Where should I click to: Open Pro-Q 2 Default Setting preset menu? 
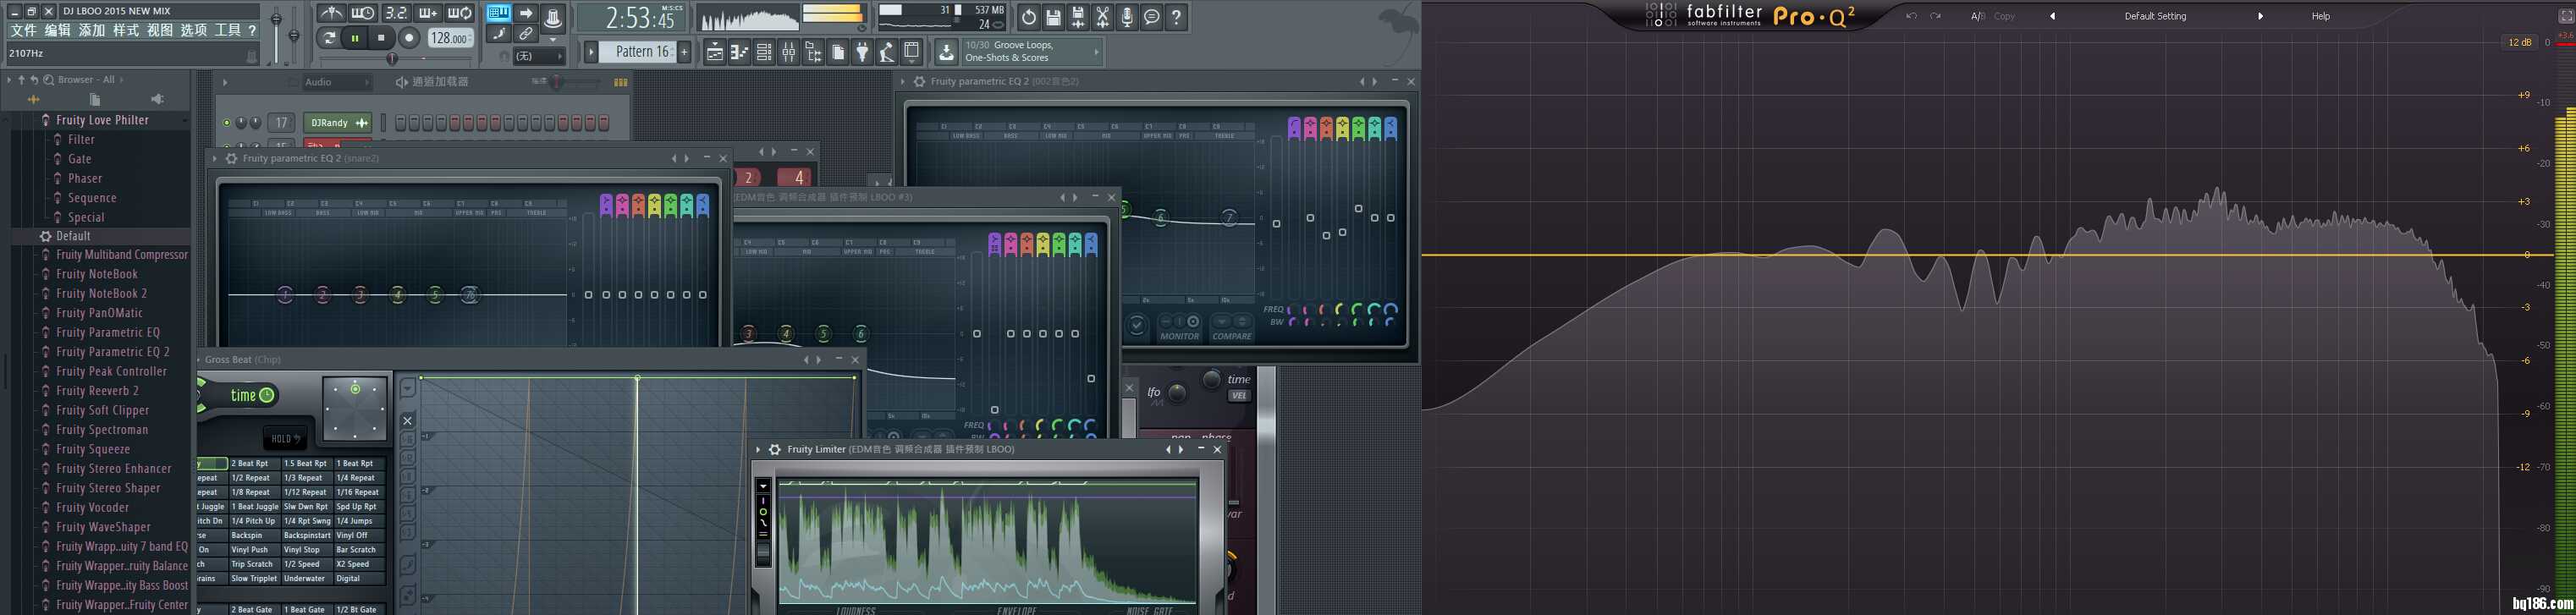tap(2155, 16)
